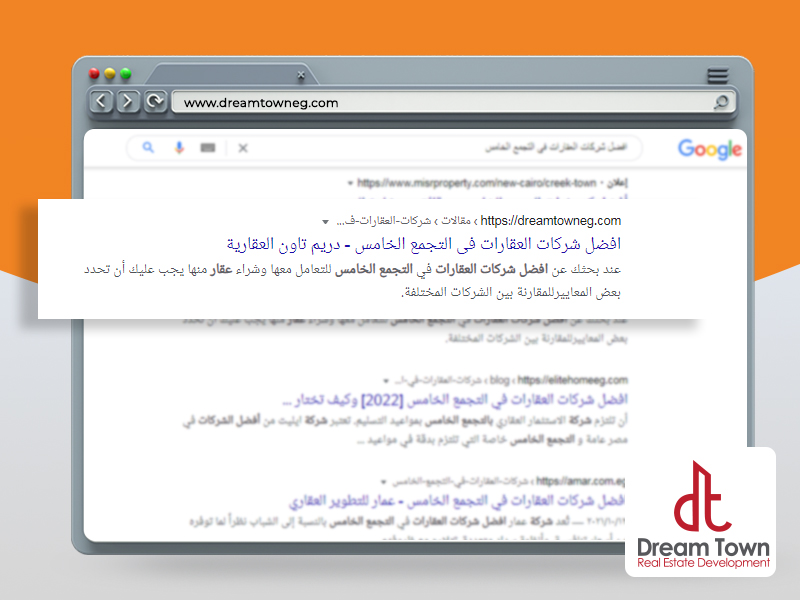This screenshot has width=800, height=600.
Task: Open the amar.com.eg result URL
Action: coord(581,481)
